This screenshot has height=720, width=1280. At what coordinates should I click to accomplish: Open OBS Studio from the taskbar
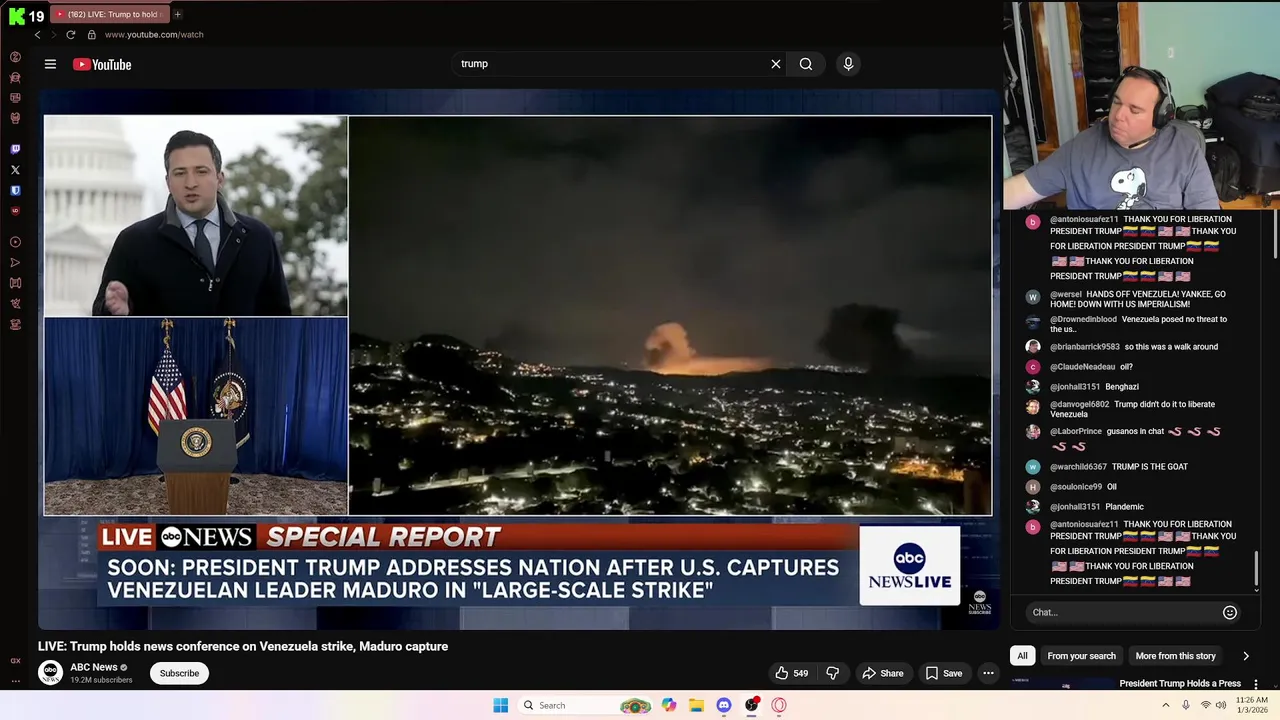pos(751,705)
